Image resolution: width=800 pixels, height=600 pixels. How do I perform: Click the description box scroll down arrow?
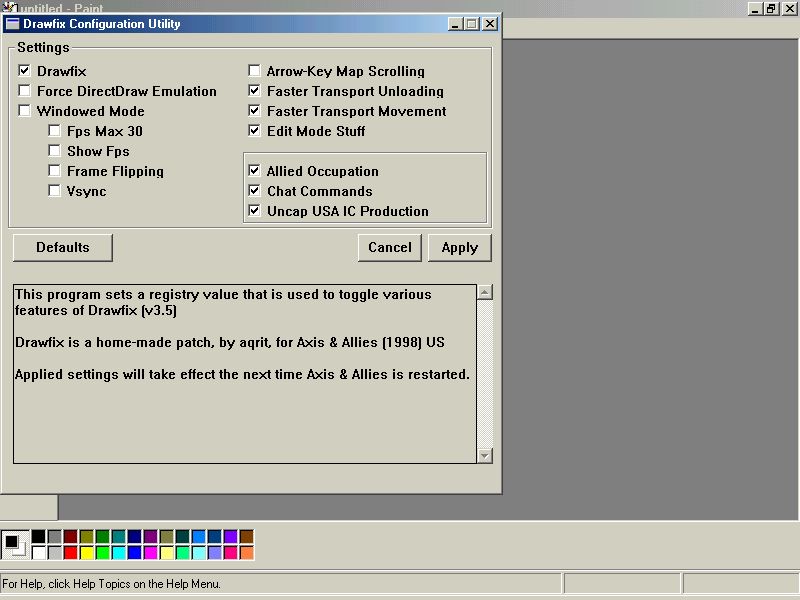coord(485,455)
